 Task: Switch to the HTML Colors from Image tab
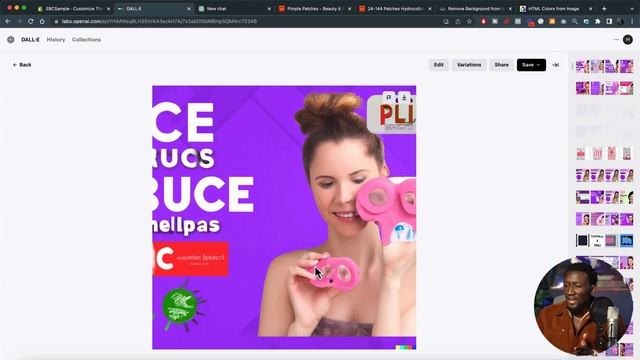tap(556, 9)
